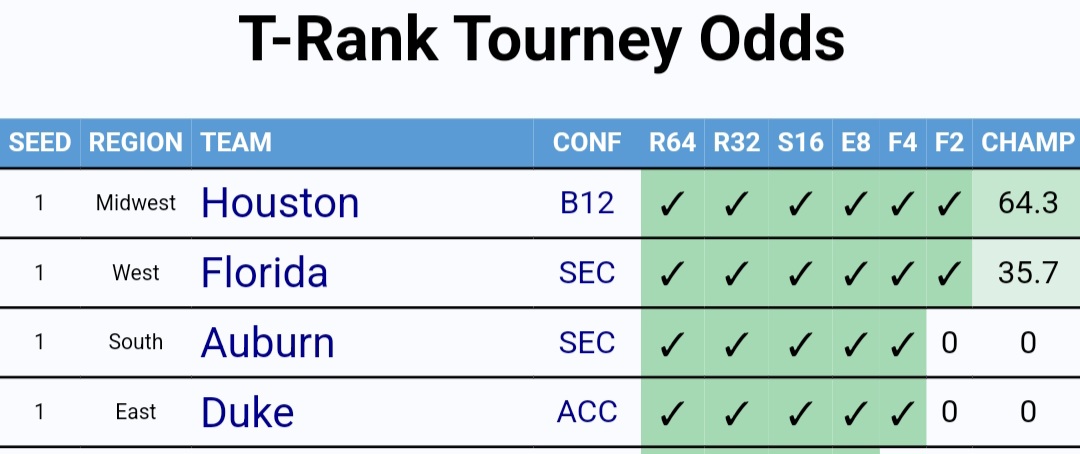Viewport: 1080px width, 454px height.
Task: Select the B12 conference link
Action: 587,203
